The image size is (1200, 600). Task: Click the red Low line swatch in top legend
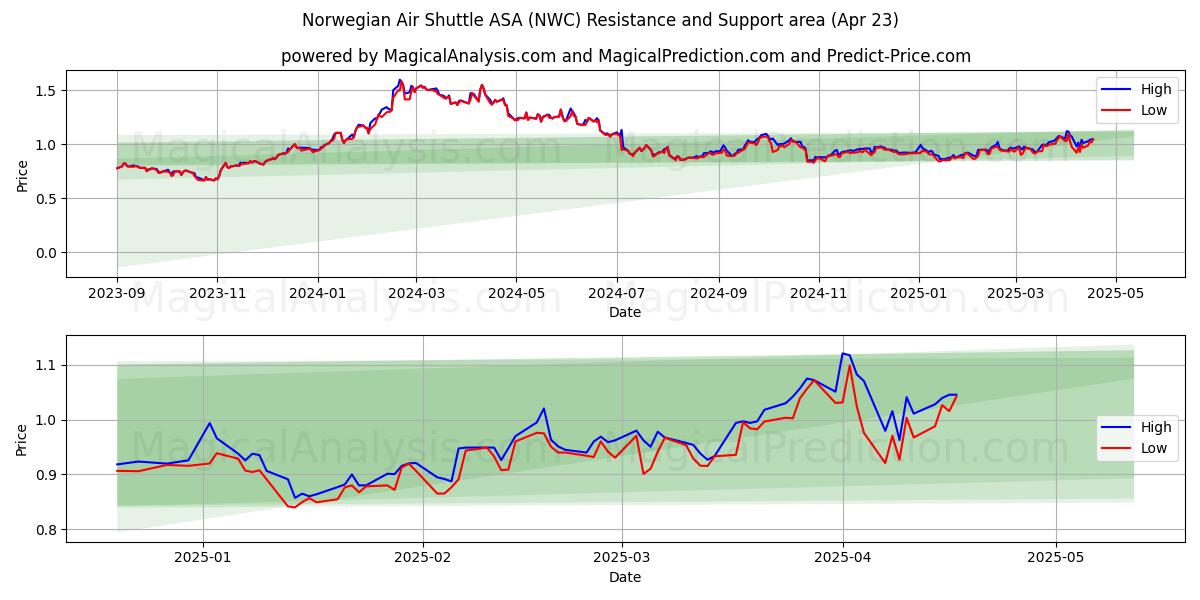coord(1117,111)
